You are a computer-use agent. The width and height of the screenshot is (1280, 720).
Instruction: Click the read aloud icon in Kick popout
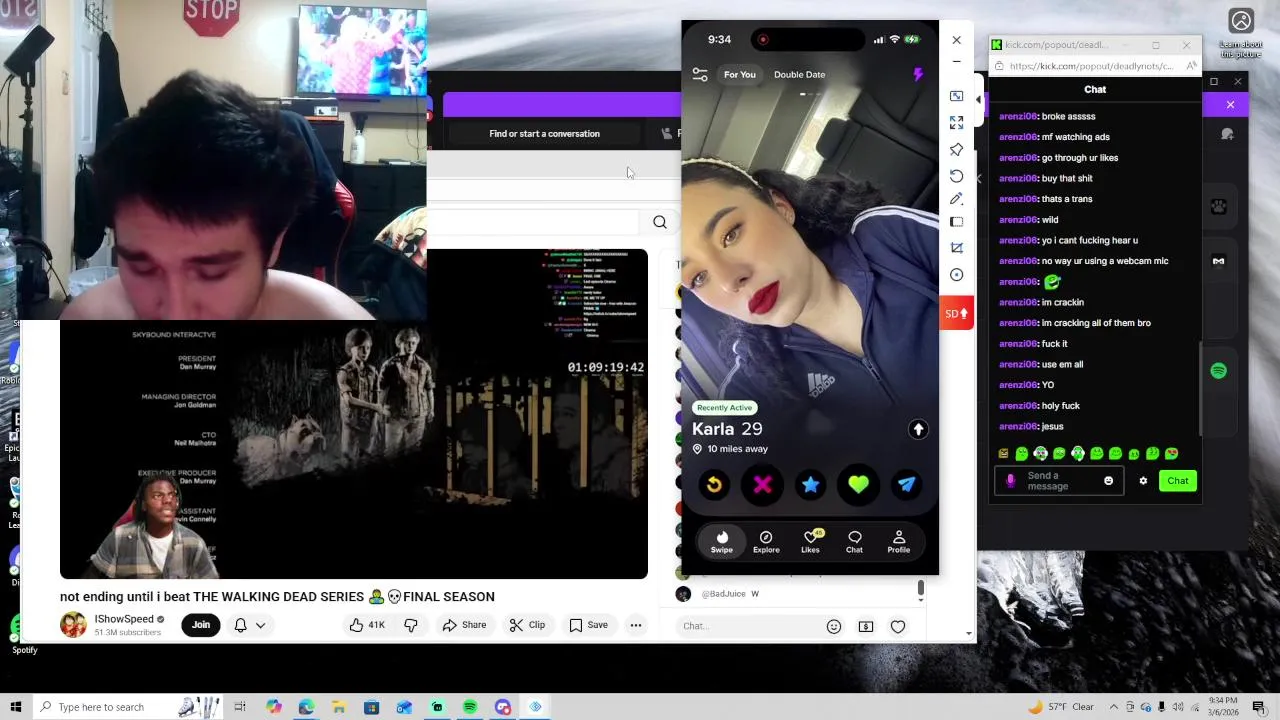(x=1191, y=66)
